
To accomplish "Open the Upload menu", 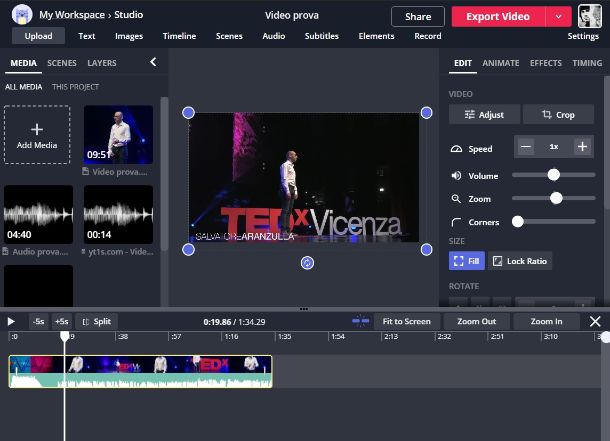I will click(x=38, y=36).
